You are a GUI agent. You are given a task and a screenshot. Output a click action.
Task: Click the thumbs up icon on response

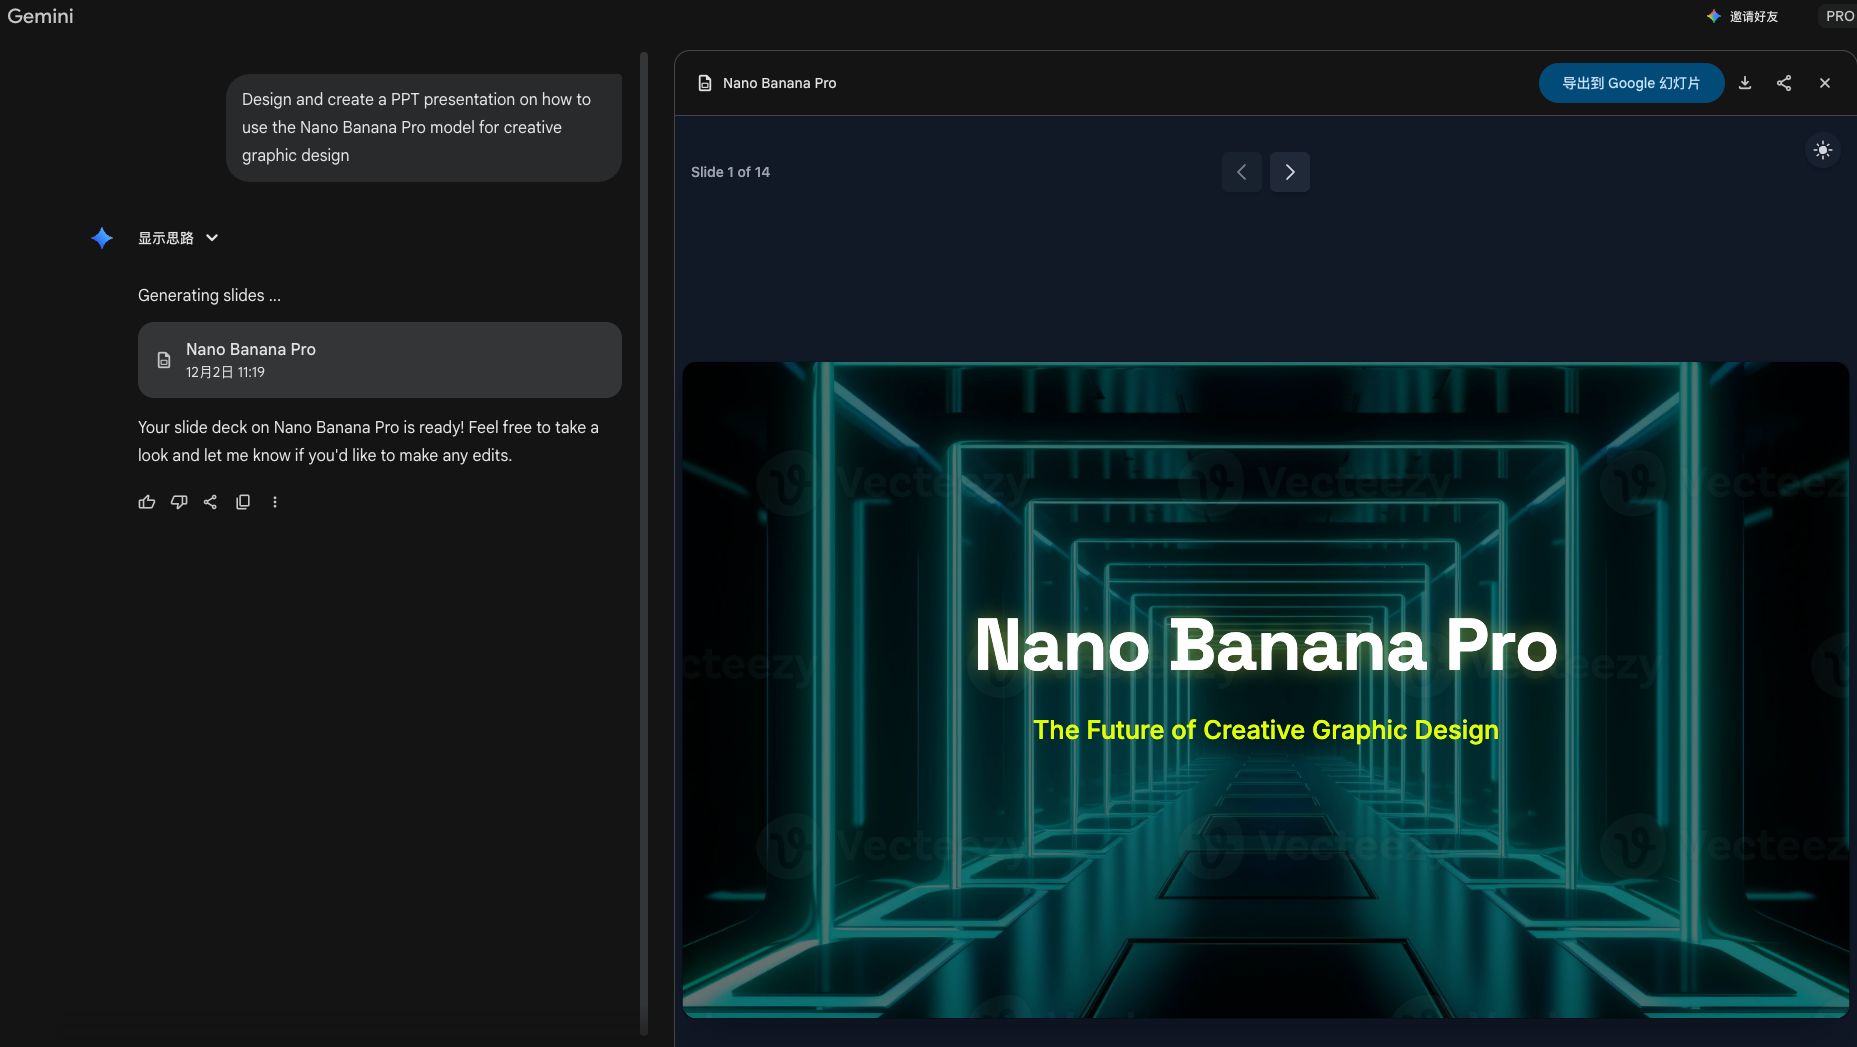pyautogui.click(x=147, y=502)
